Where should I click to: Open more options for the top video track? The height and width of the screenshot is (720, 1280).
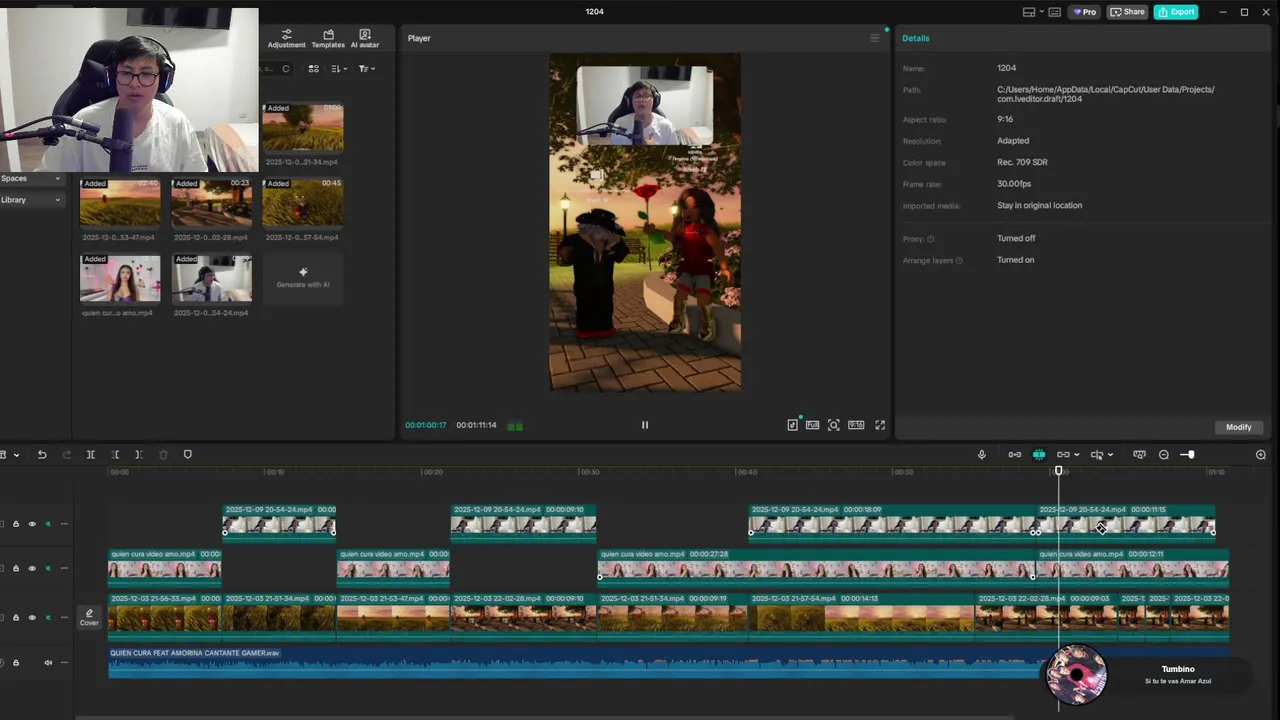coord(64,524)
